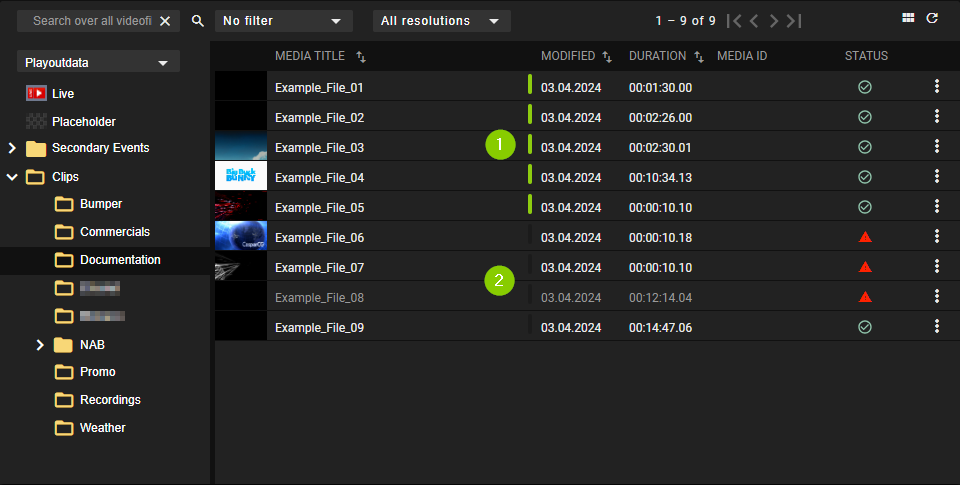The image size is (960, 485).
Task: Click thumbnail of Example_File_06
Action: [x=241, y=236]
